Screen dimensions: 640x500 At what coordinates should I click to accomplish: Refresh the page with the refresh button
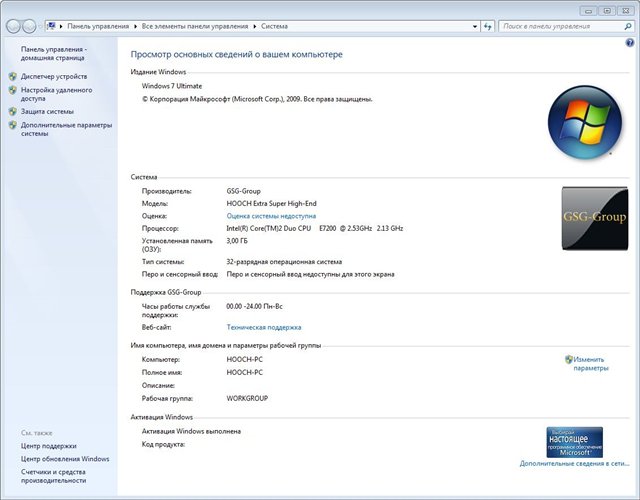pos(488,27)
